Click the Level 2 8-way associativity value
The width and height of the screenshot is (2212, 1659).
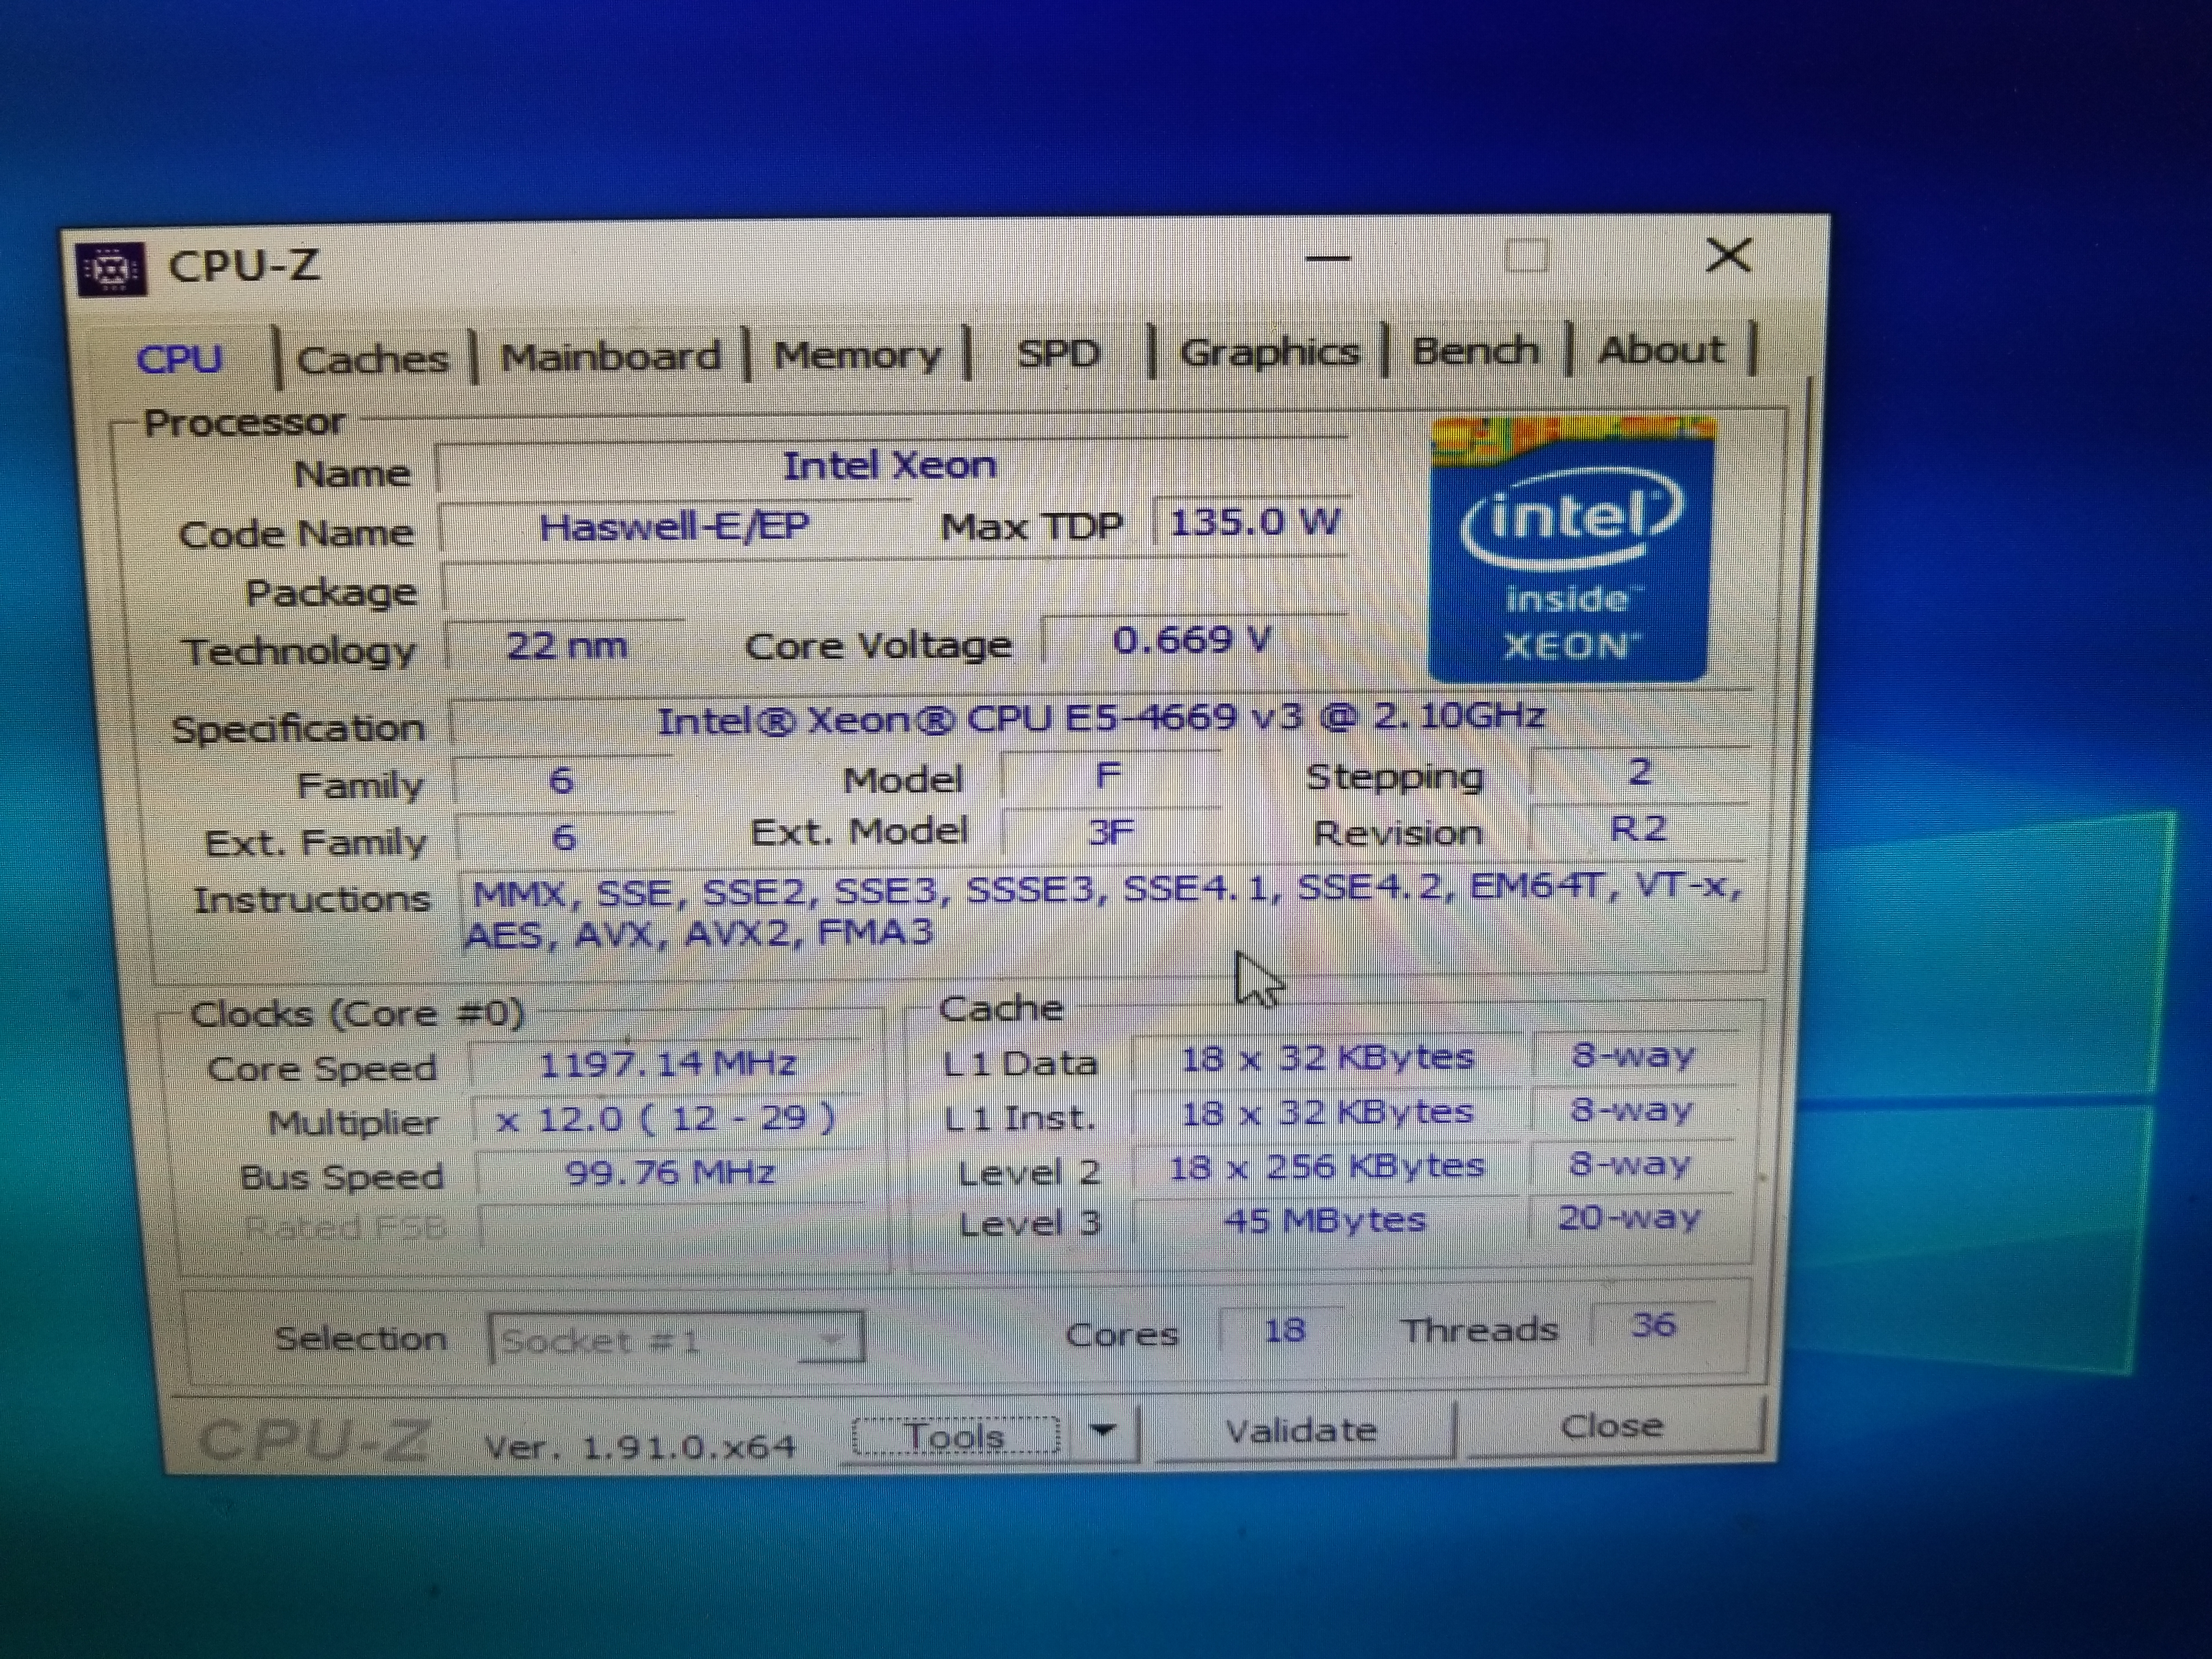tap(1631, 1164)
